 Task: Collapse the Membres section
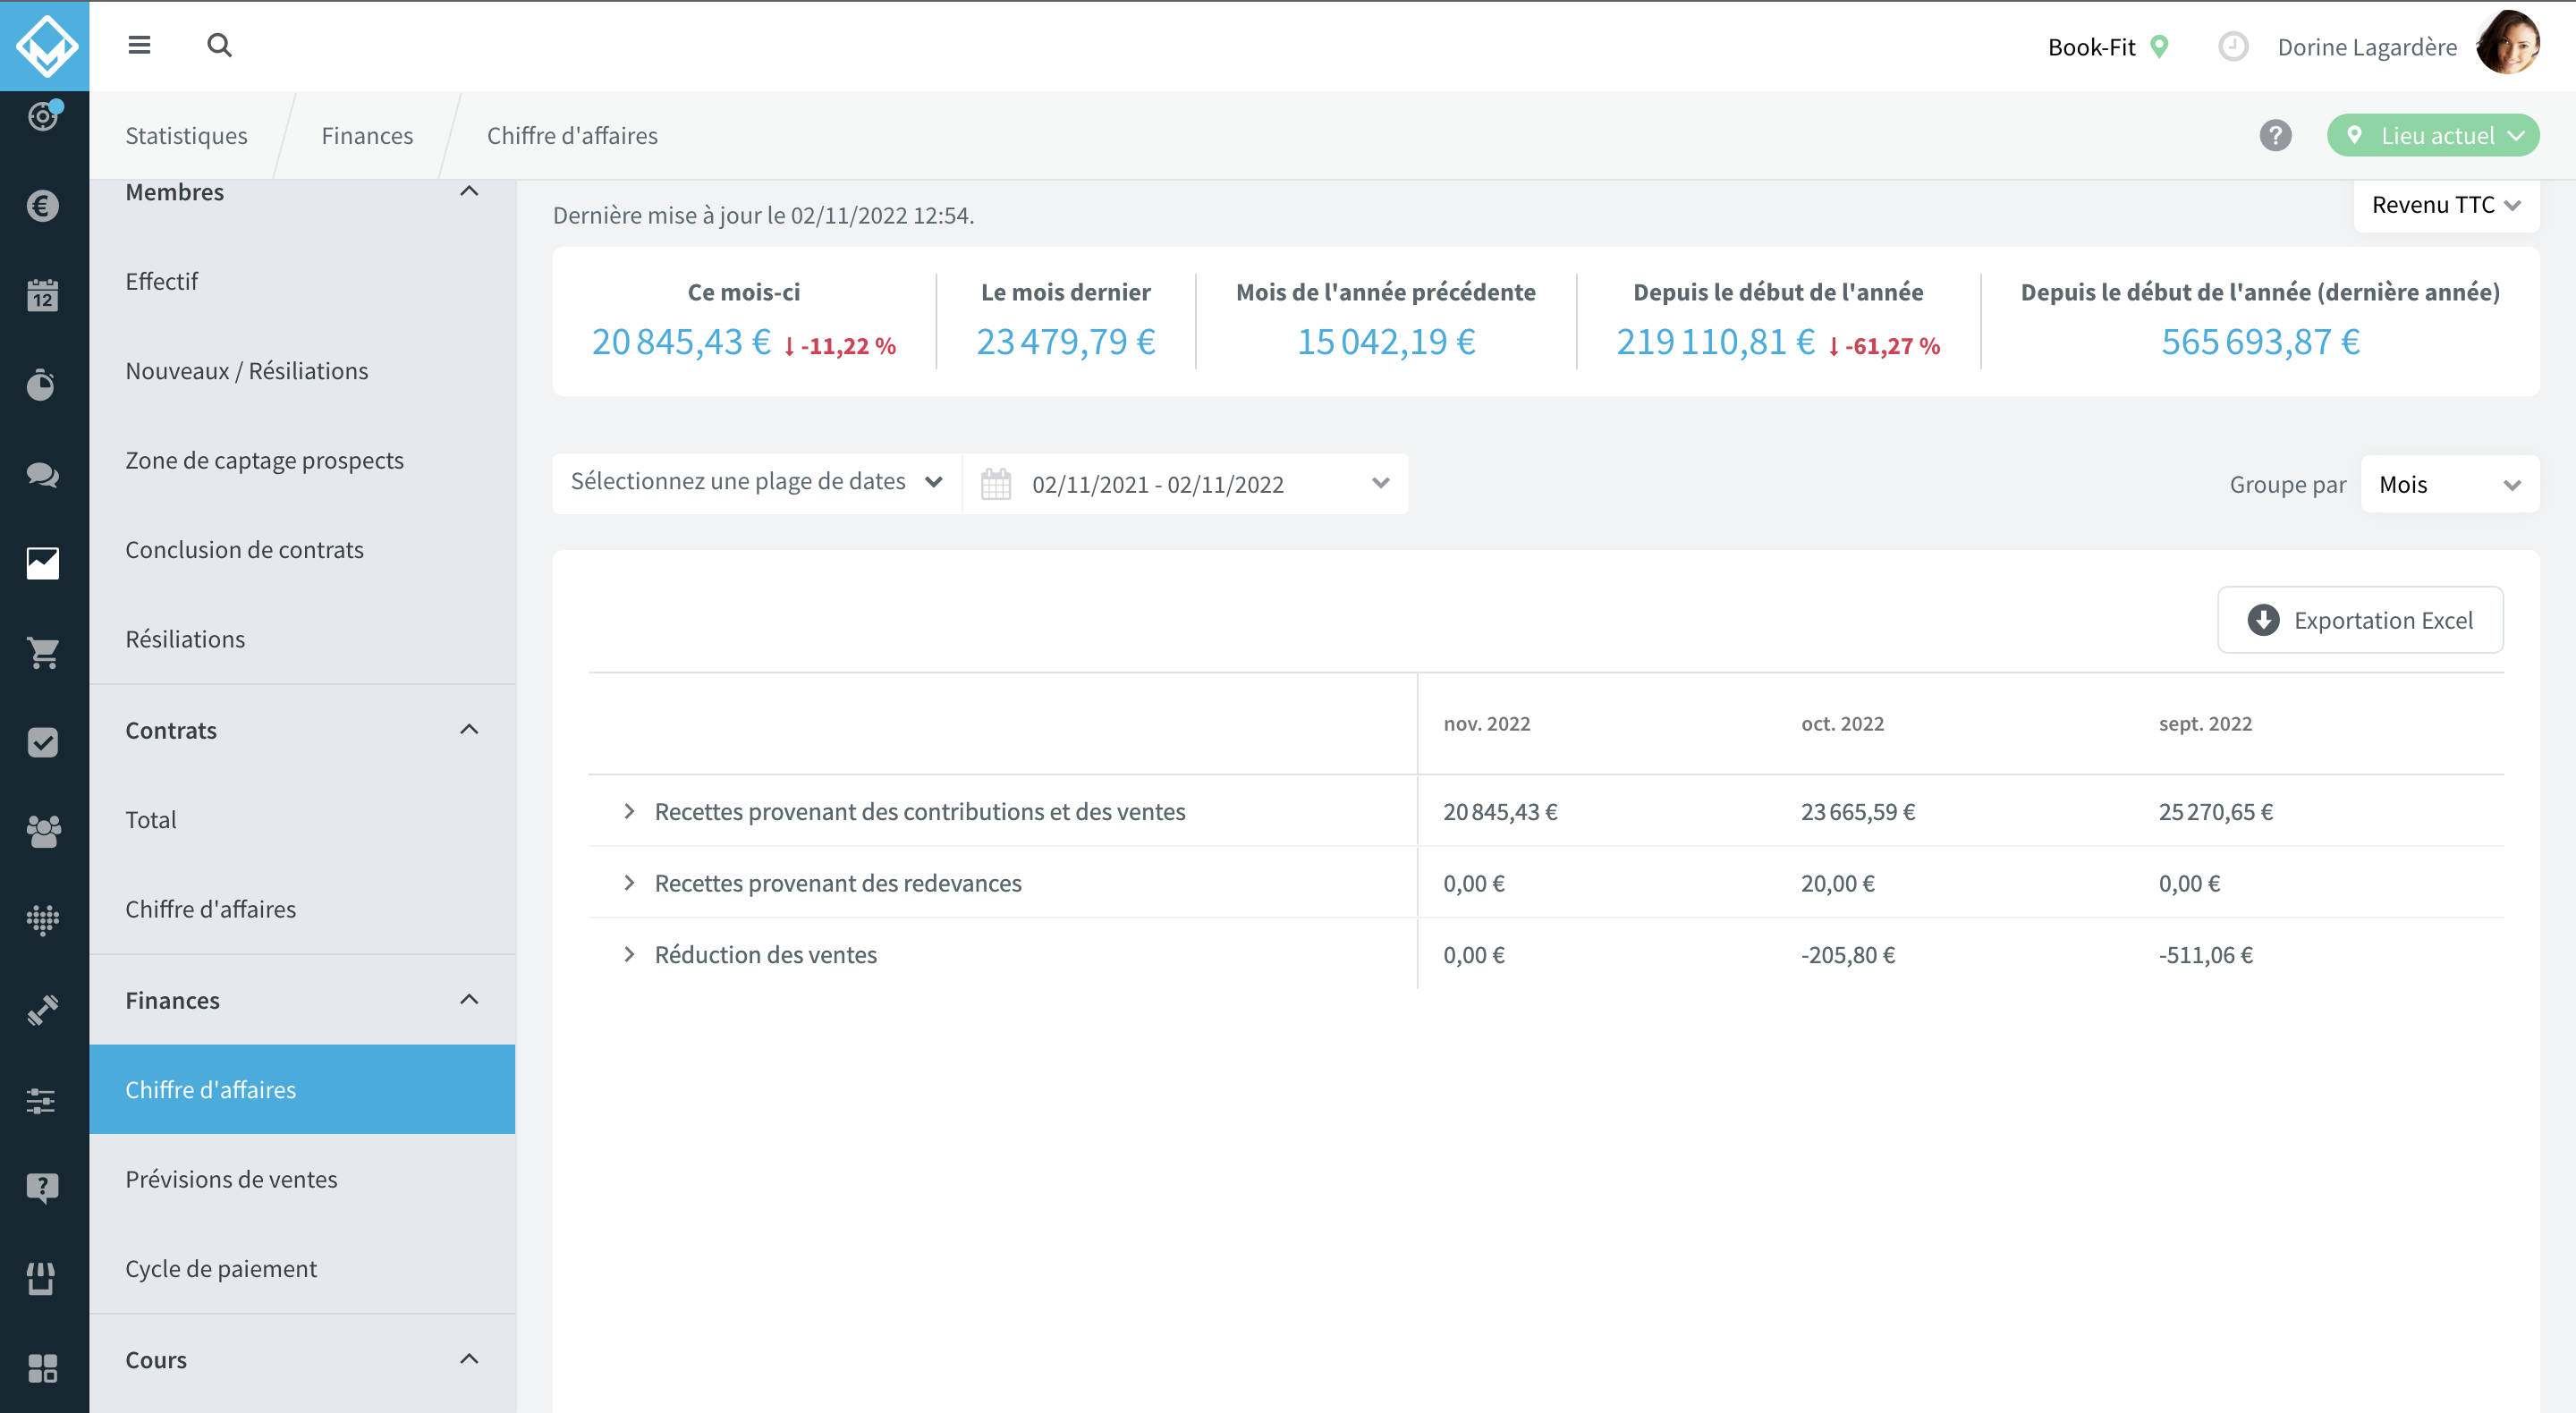click(469, 190)
